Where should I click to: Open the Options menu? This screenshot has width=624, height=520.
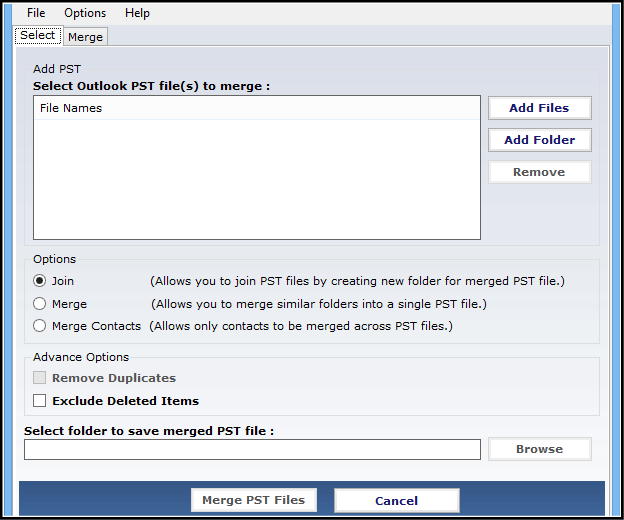tap(85, 13)
